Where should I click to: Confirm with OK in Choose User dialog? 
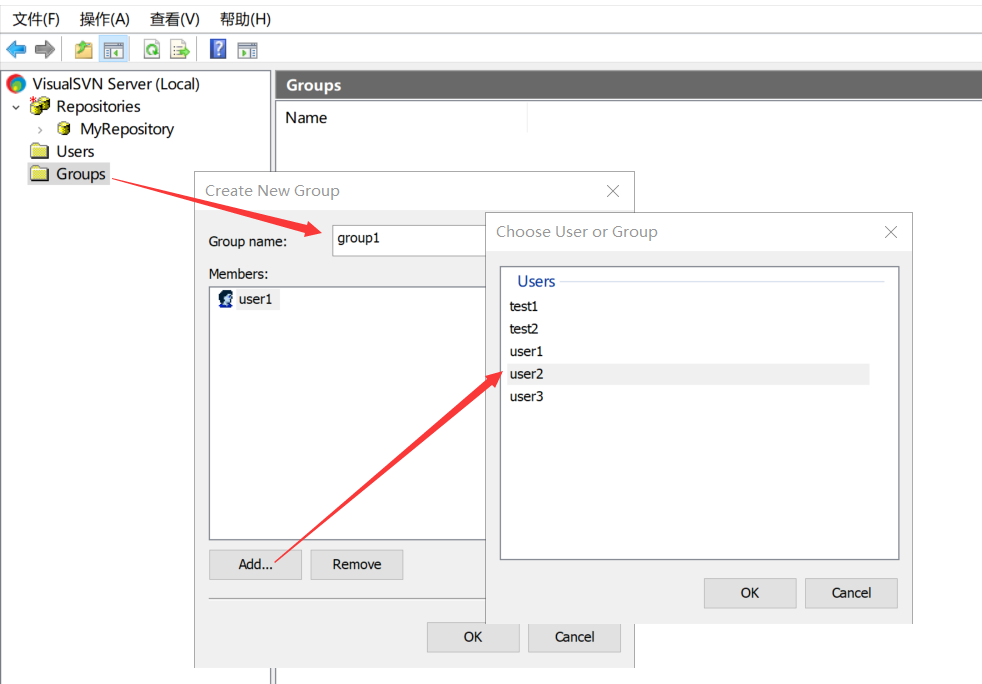coord(750,593)
